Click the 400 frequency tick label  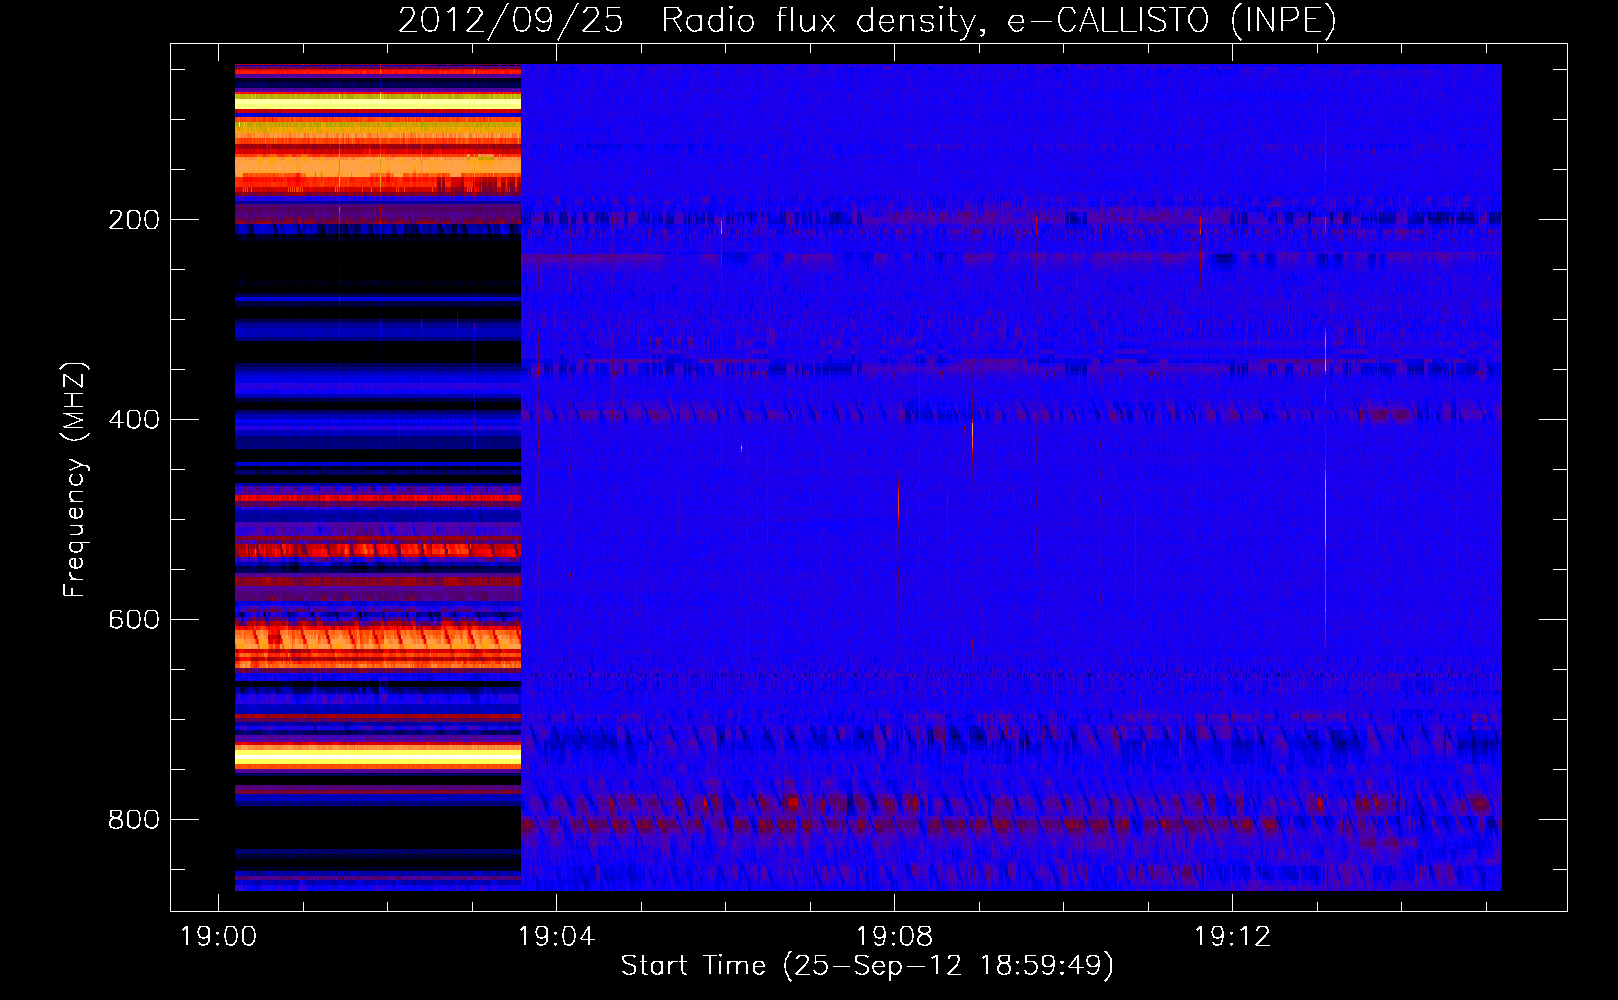pos(134,420)
